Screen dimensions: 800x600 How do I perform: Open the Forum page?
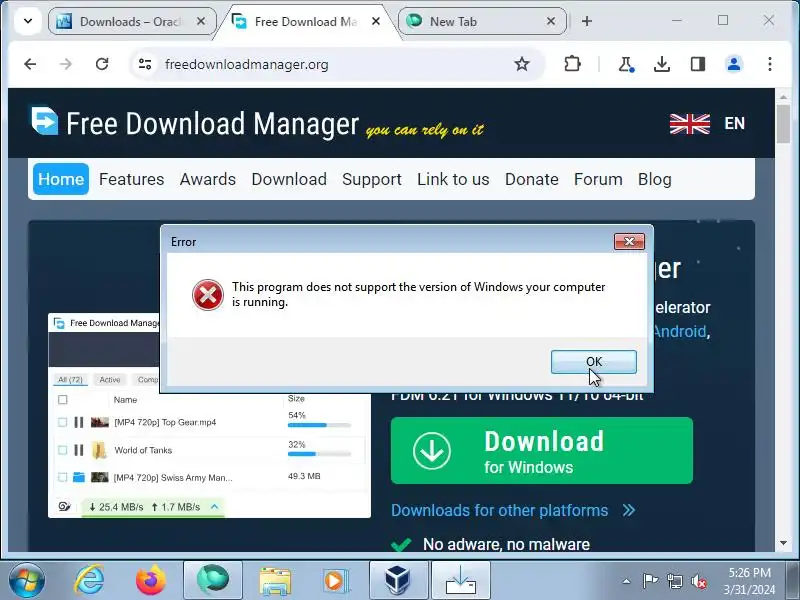click(x=598, y=179)
